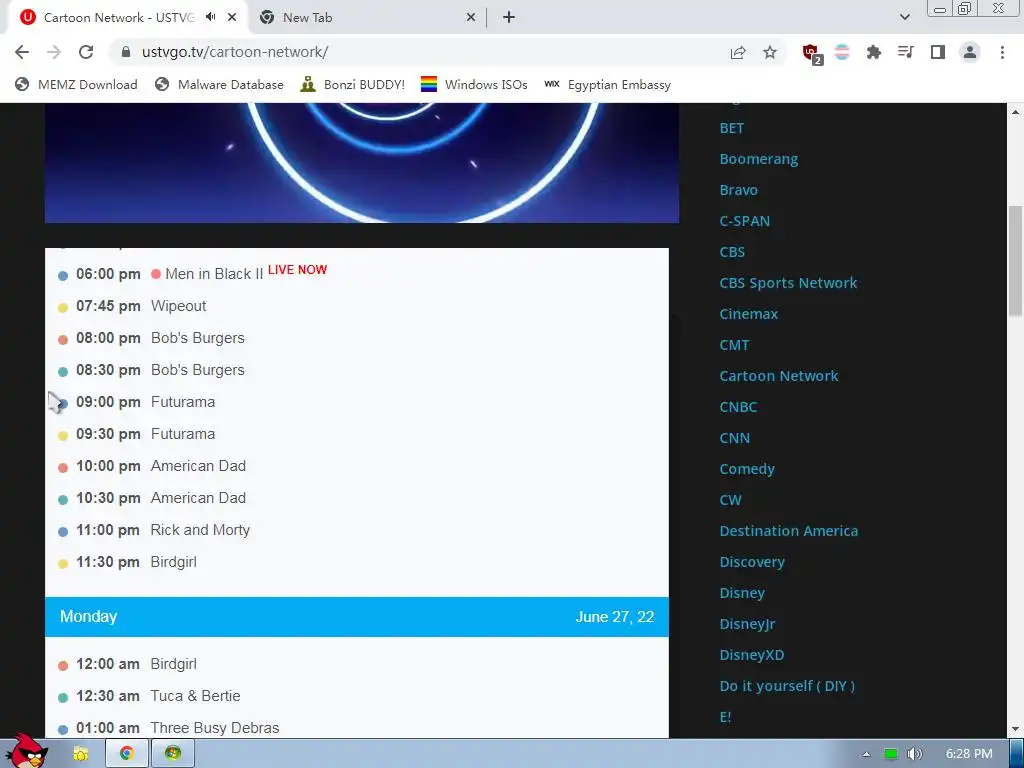
Task: Go back to the previous page
Action: pyautogui.click(x=22, y=52)
